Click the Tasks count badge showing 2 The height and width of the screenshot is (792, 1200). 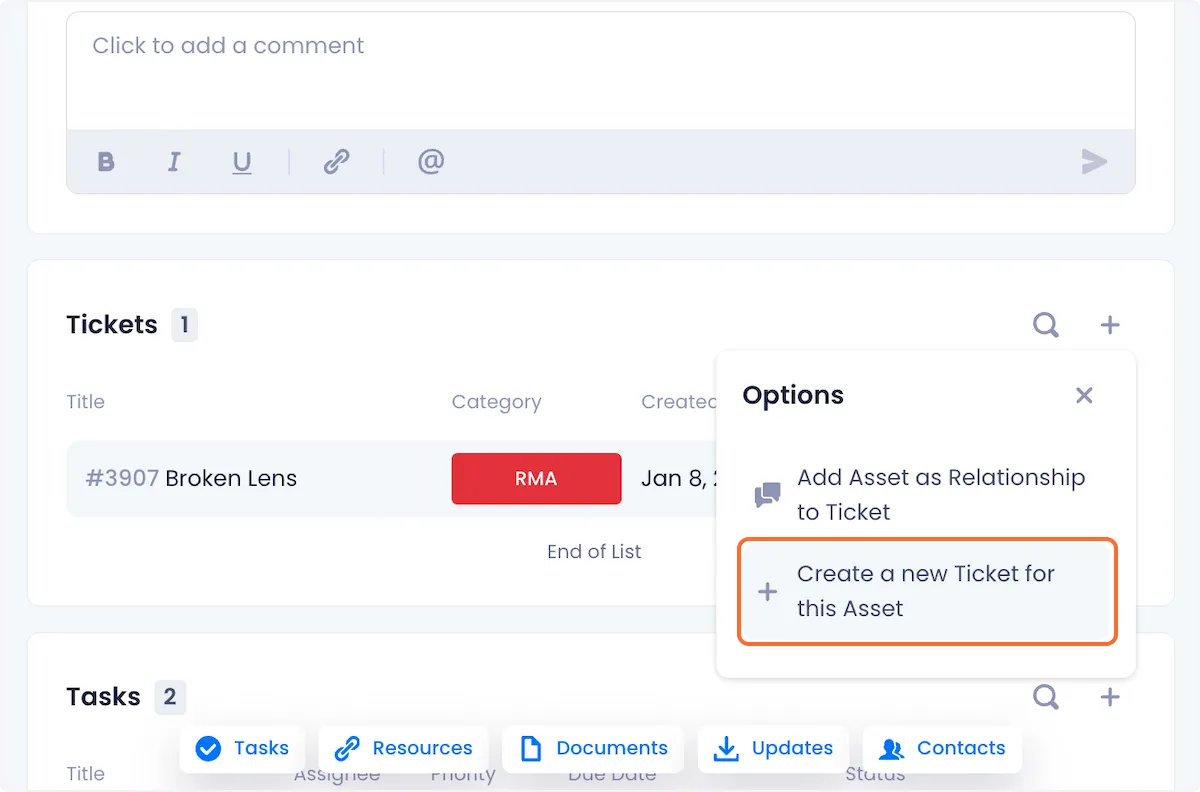[x=170, y=697]
